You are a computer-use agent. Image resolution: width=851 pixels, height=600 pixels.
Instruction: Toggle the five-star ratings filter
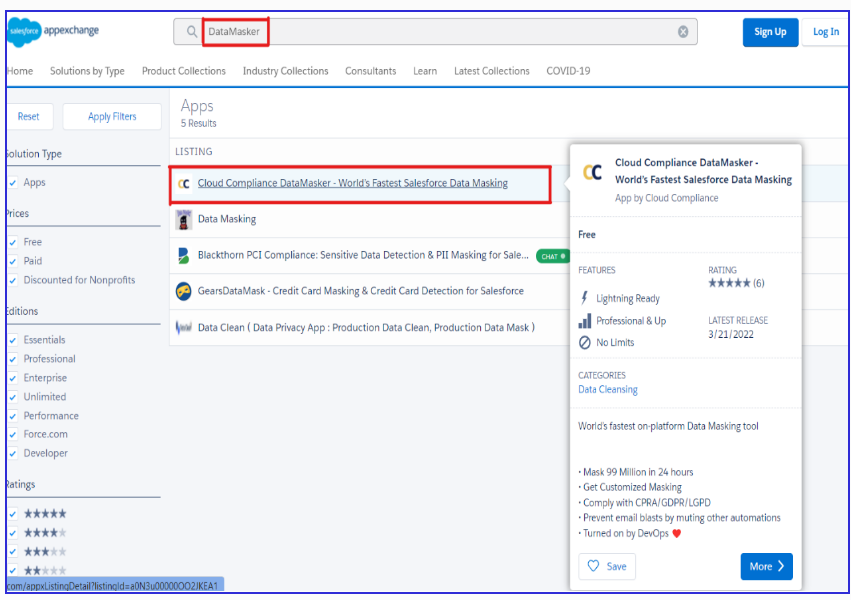[x=12, y=513]
